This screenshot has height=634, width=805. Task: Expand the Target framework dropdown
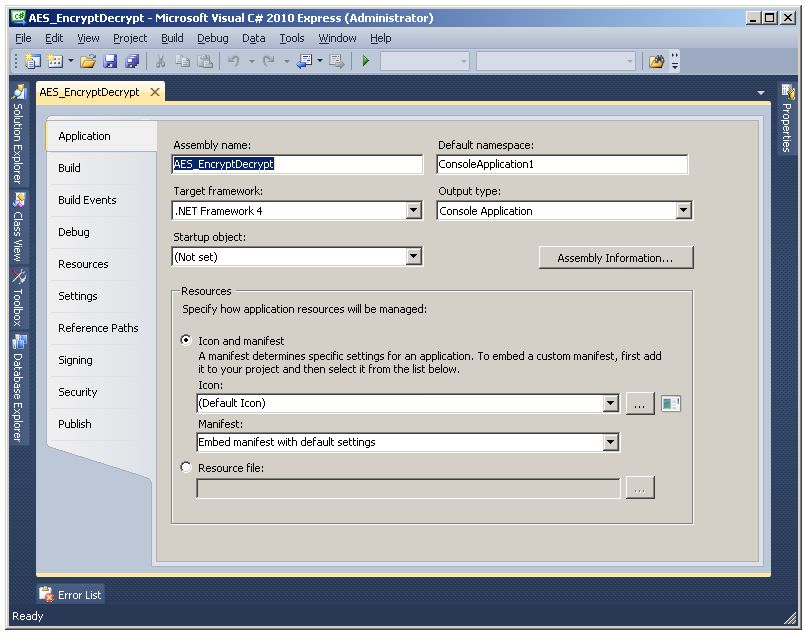(x=414, y=211)
